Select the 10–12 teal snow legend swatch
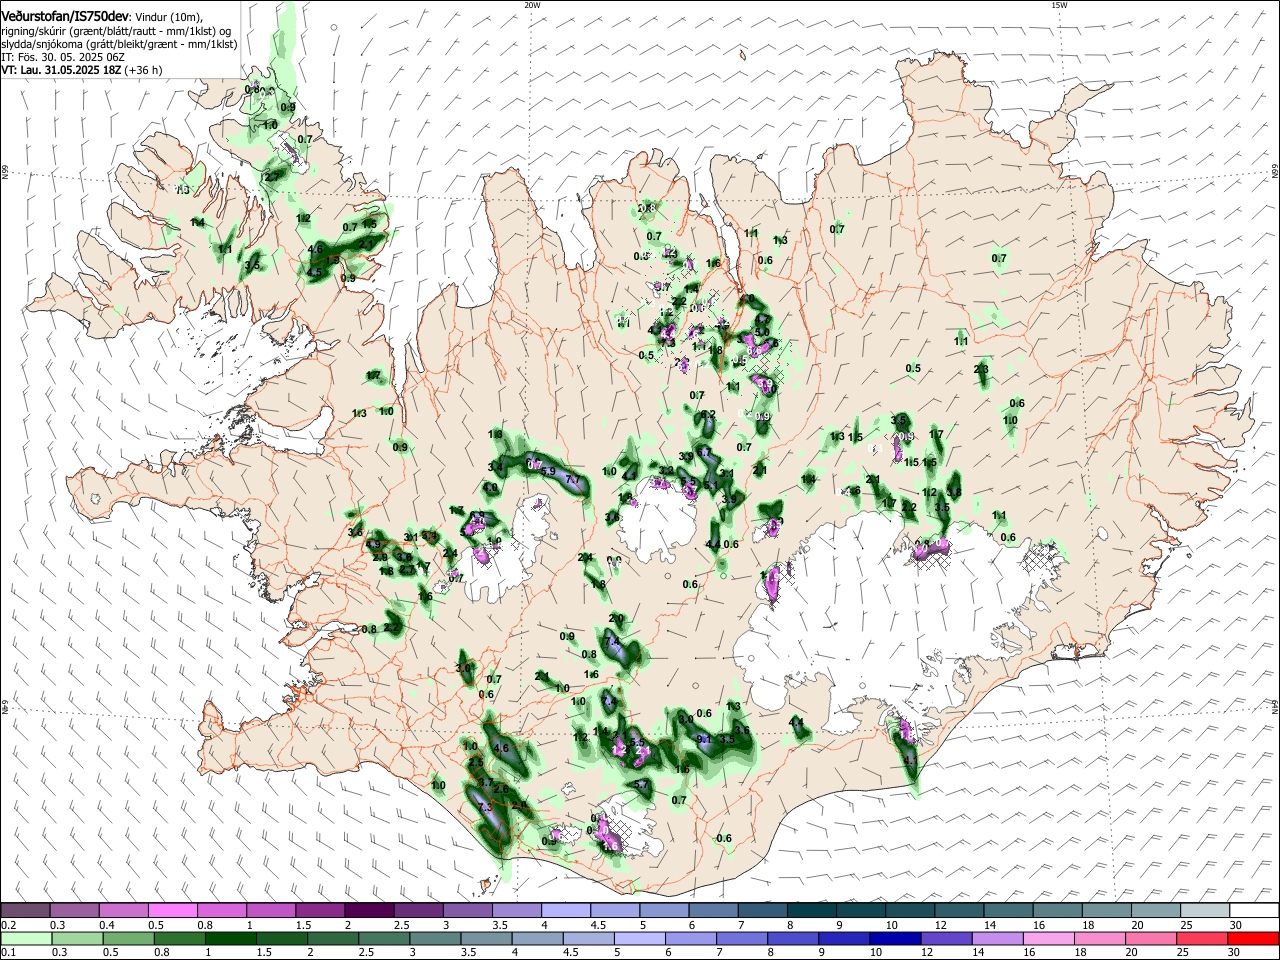1280x960 pixels. tap(909, 910)
